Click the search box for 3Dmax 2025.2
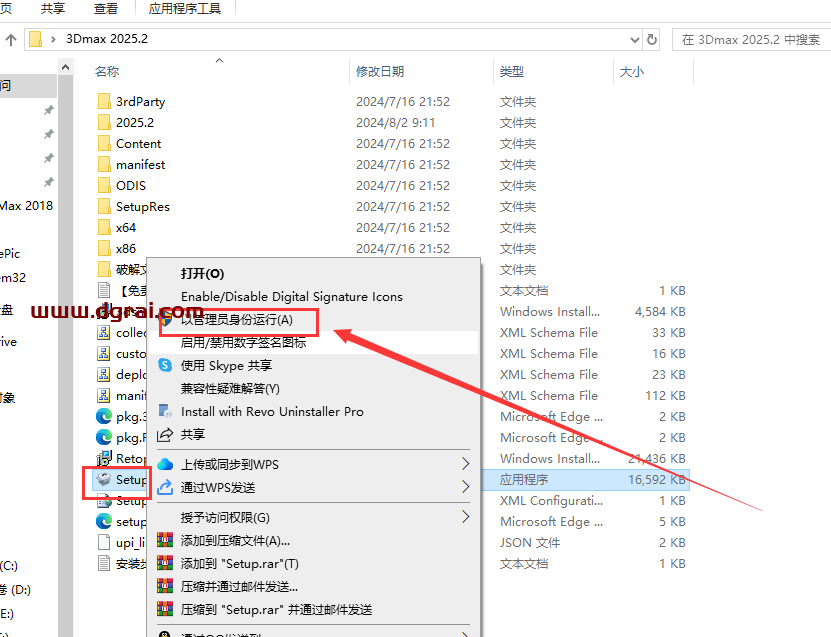Screen dimensions: 831x637 [x=752, y=40]
